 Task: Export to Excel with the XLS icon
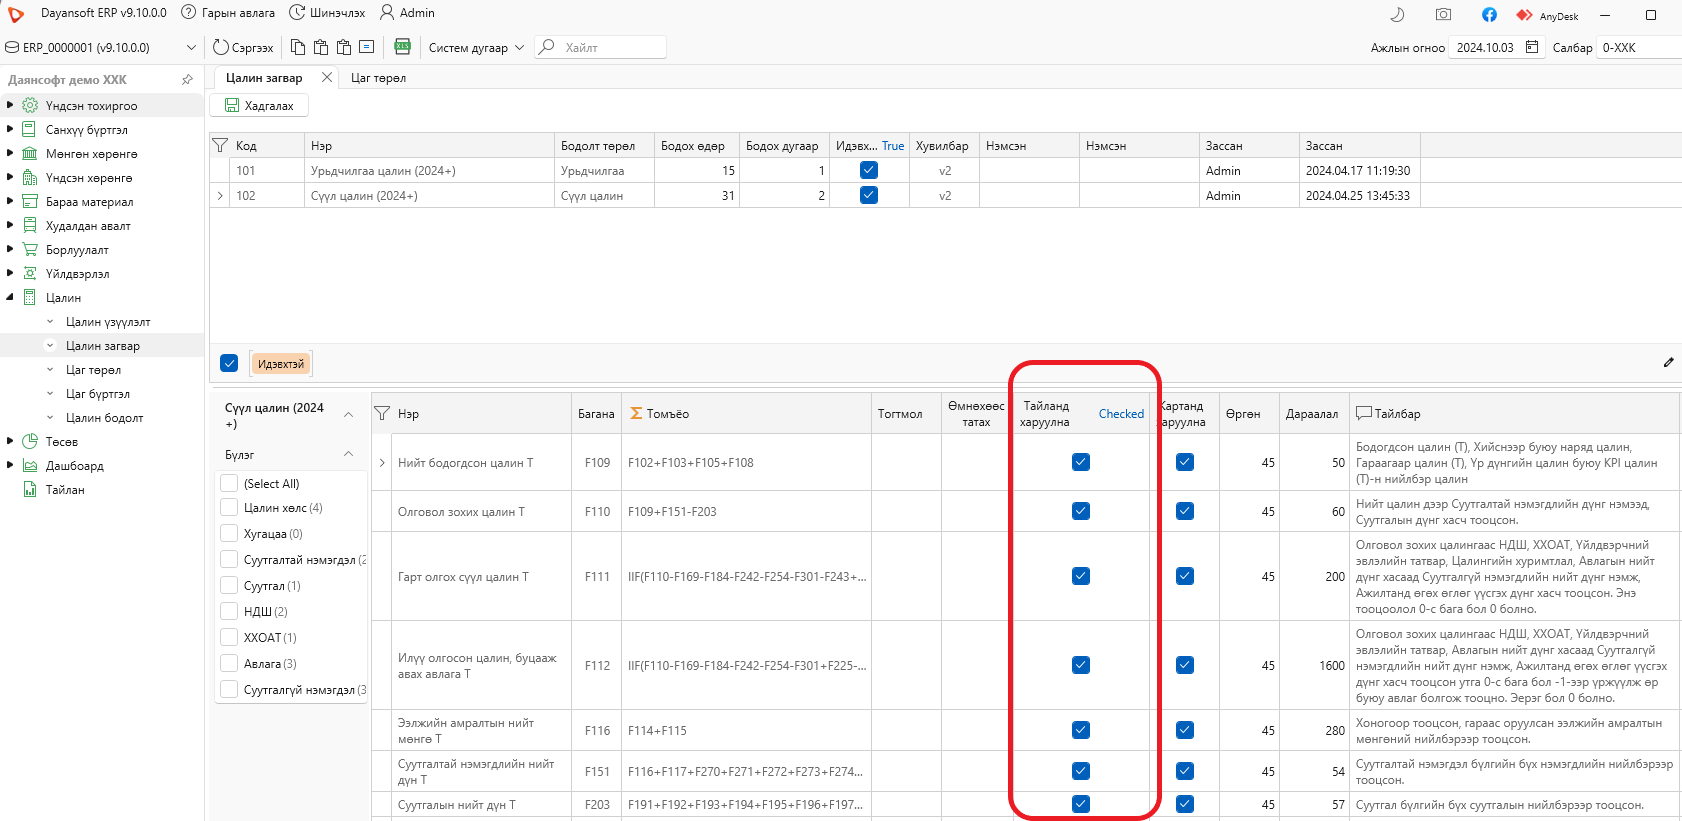click(403, 47)
